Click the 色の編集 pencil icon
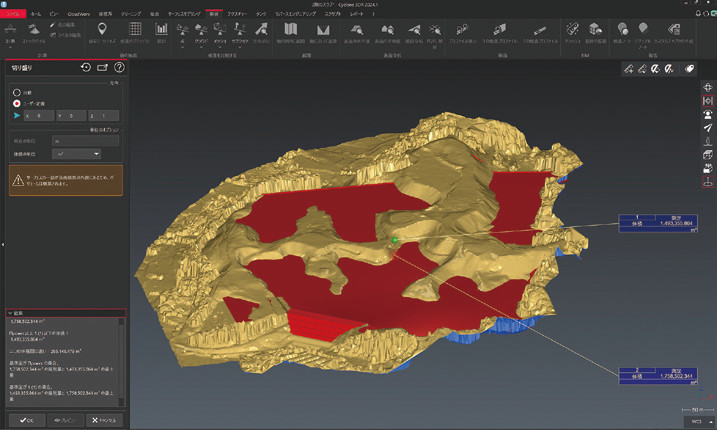 (53, 25)
